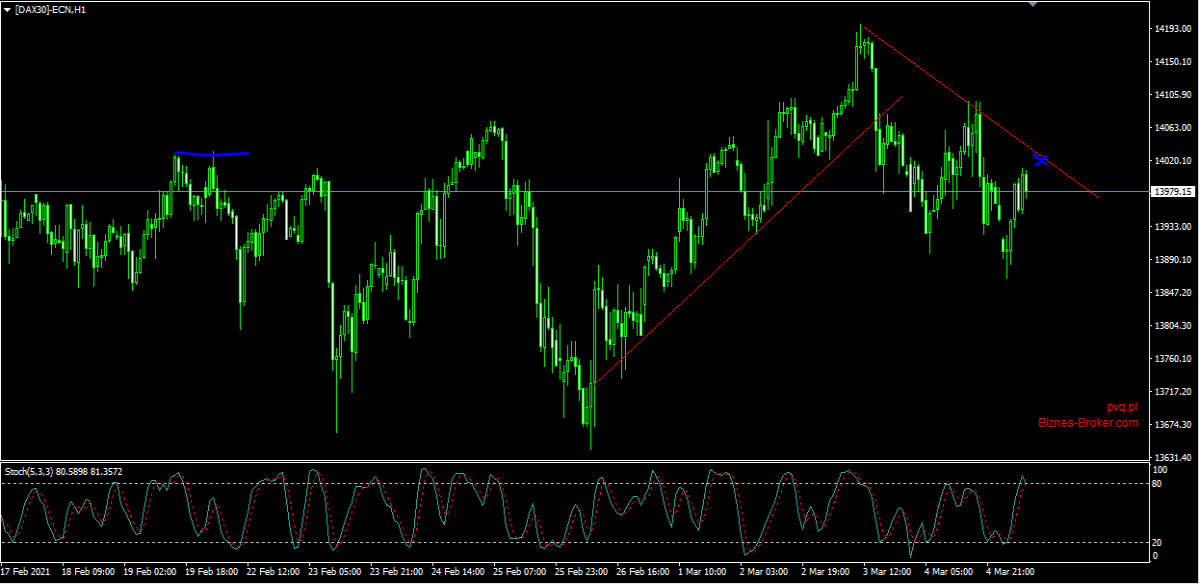
Task: Select the ascending red trendline
Action: pyautogui.click(x=748, y=240)
